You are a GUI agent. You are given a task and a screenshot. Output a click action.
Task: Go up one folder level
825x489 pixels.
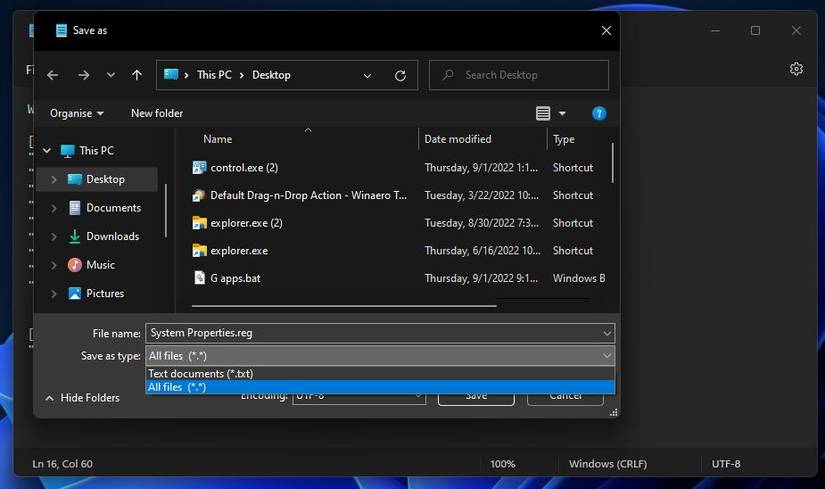coord(137,75)
